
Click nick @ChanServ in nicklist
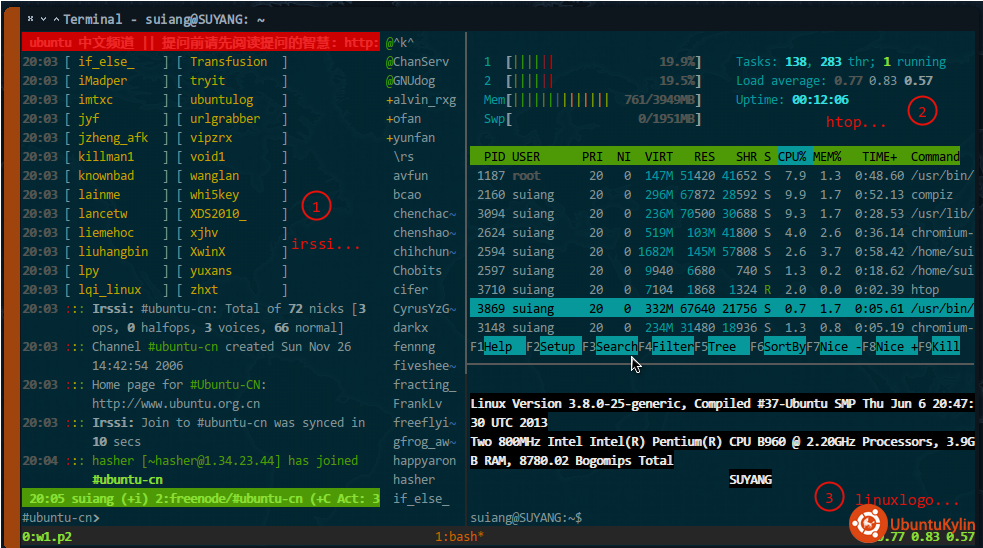tap(418, 62)
